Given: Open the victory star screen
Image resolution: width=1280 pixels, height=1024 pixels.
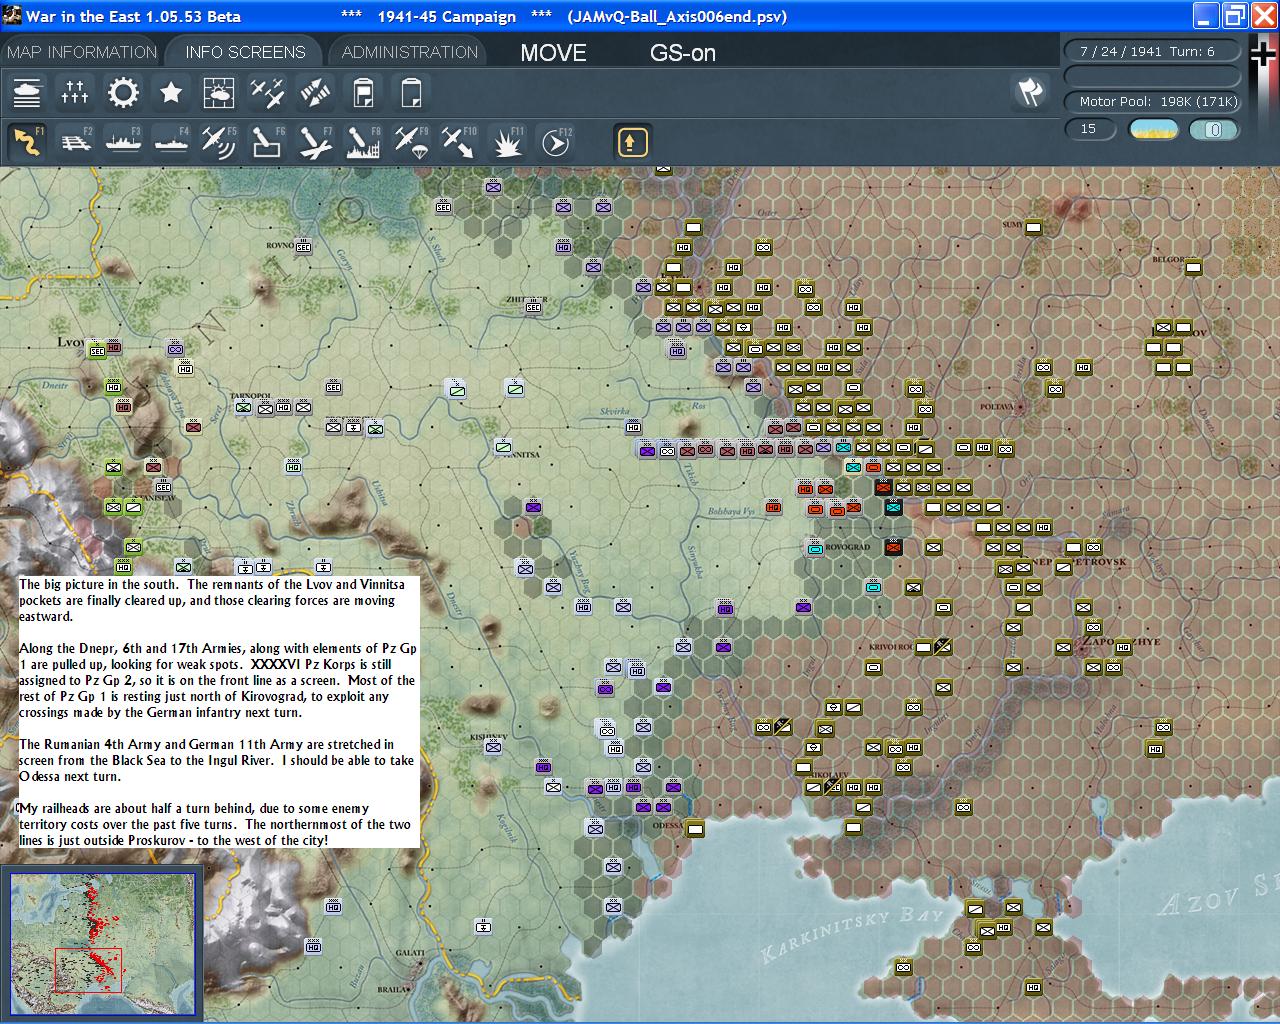Looking at the screenshot, I should tap(171, 93).
